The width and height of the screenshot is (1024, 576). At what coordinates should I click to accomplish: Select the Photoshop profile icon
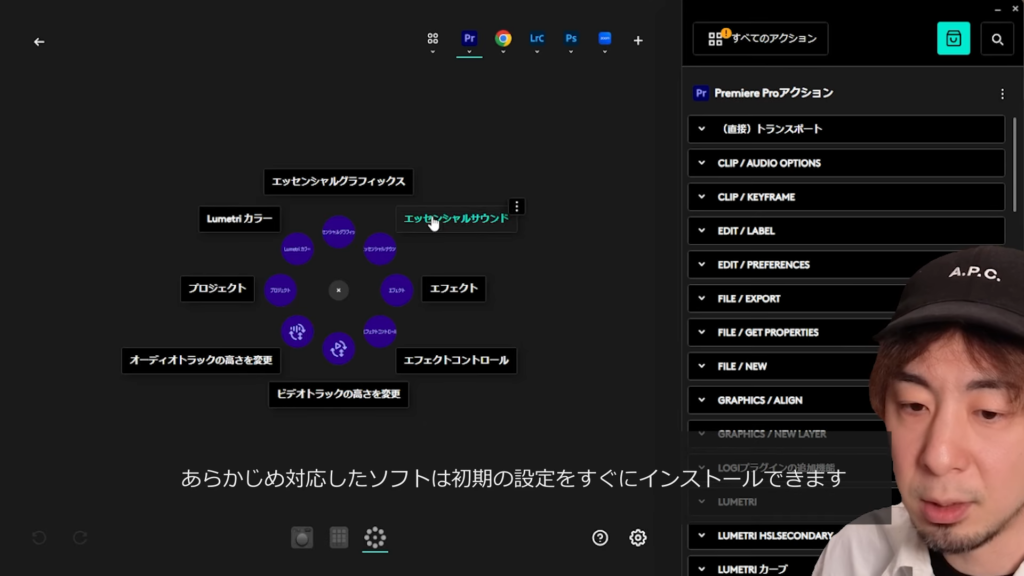[571, 39]
